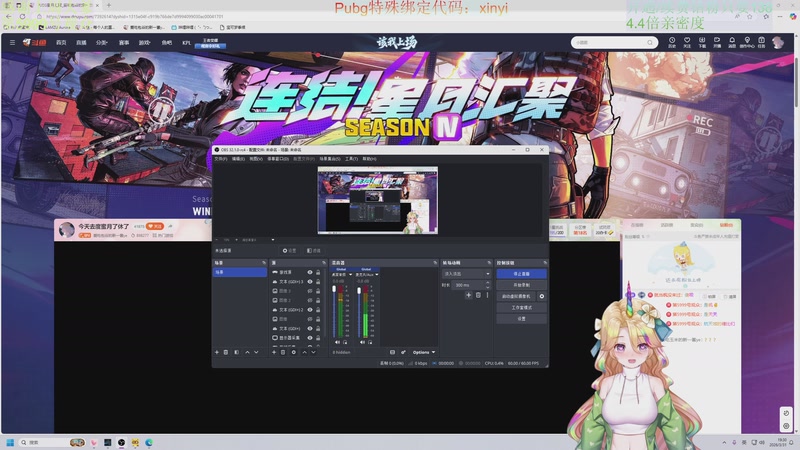Open OBS Studio icon on Windows taskbar
This screenshot has height=450, width=800.
click(x=121, y=442)
